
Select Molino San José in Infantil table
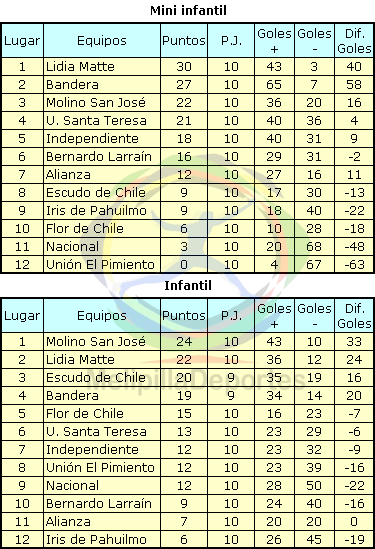96,341
